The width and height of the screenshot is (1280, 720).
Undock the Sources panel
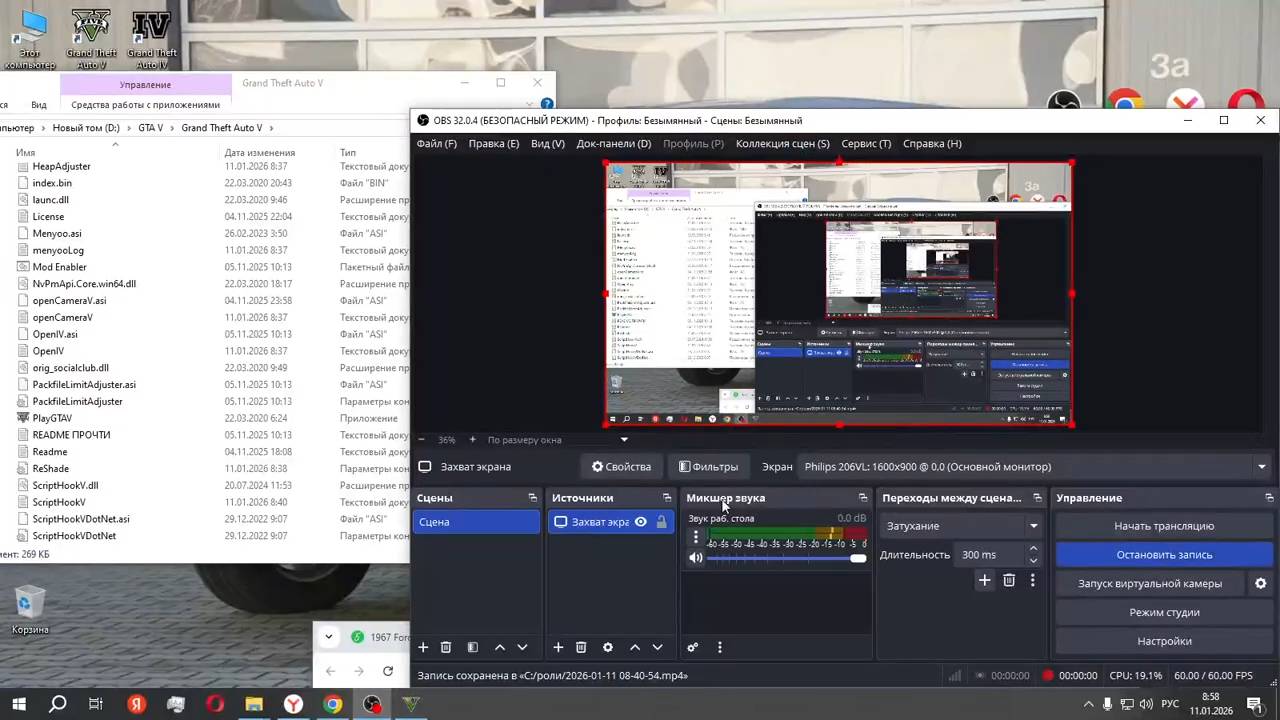click(x=667, y=498)
